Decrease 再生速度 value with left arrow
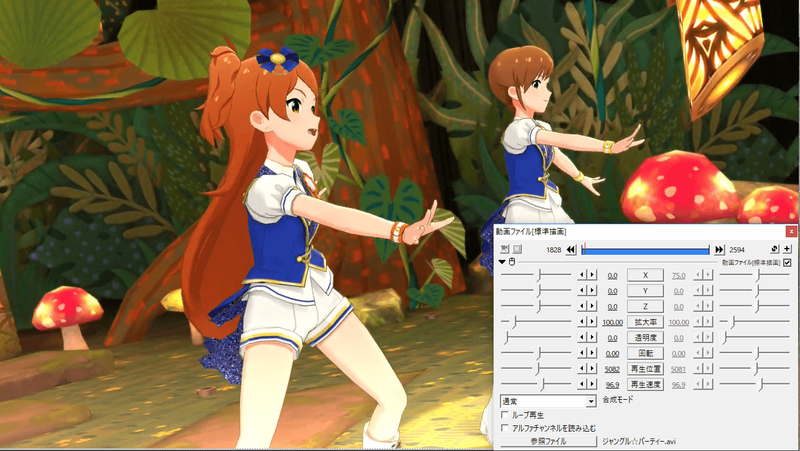This screenshot has width=800, height=451. click(581, 384)
